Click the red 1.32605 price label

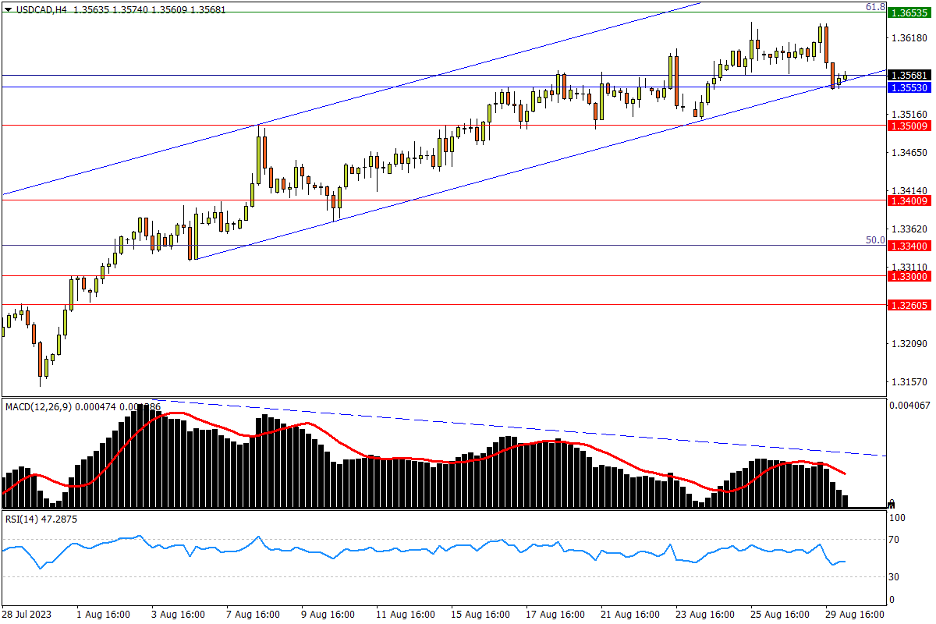(910, 305)
